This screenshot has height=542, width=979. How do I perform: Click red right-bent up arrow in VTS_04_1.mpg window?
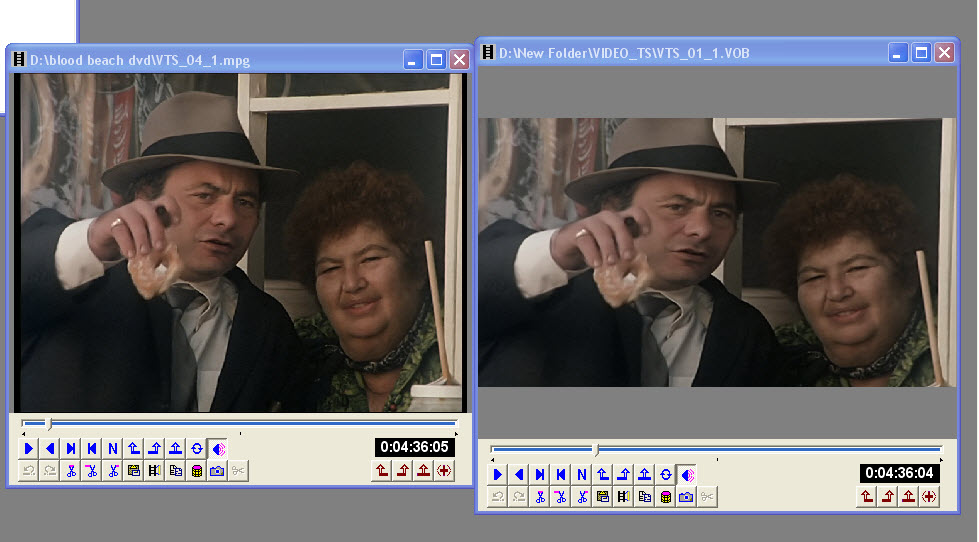(x=403, y=471)
